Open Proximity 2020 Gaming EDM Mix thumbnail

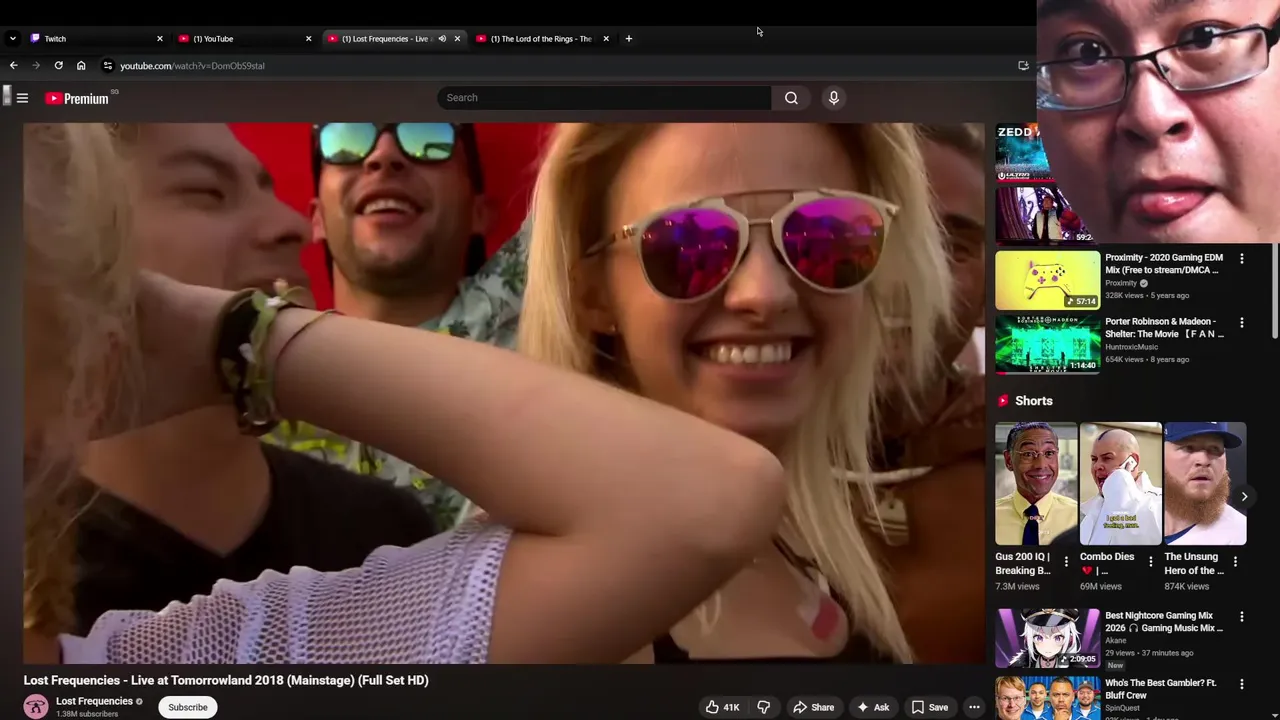pos(1047,280)
